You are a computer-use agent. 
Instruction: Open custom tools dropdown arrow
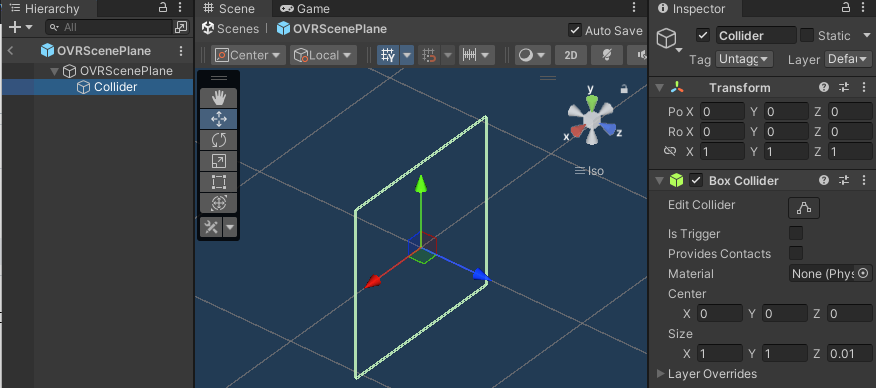[230, 227]
